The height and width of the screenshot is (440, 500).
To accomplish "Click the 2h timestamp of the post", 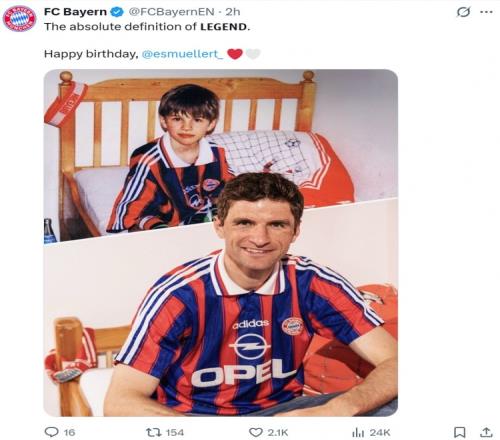I will pos(233,12).
